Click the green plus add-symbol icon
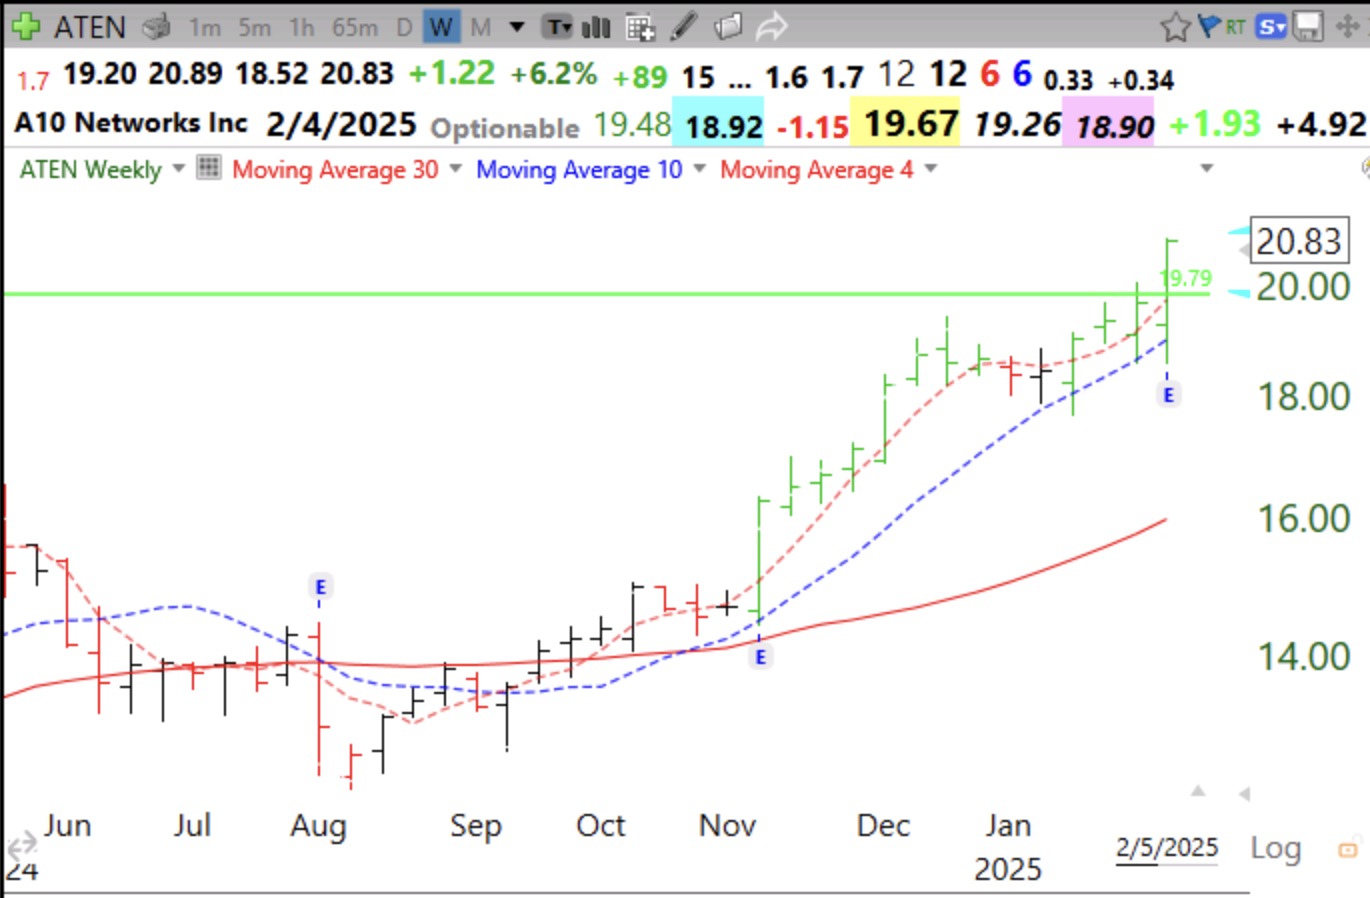 click(x=25, y=26)
